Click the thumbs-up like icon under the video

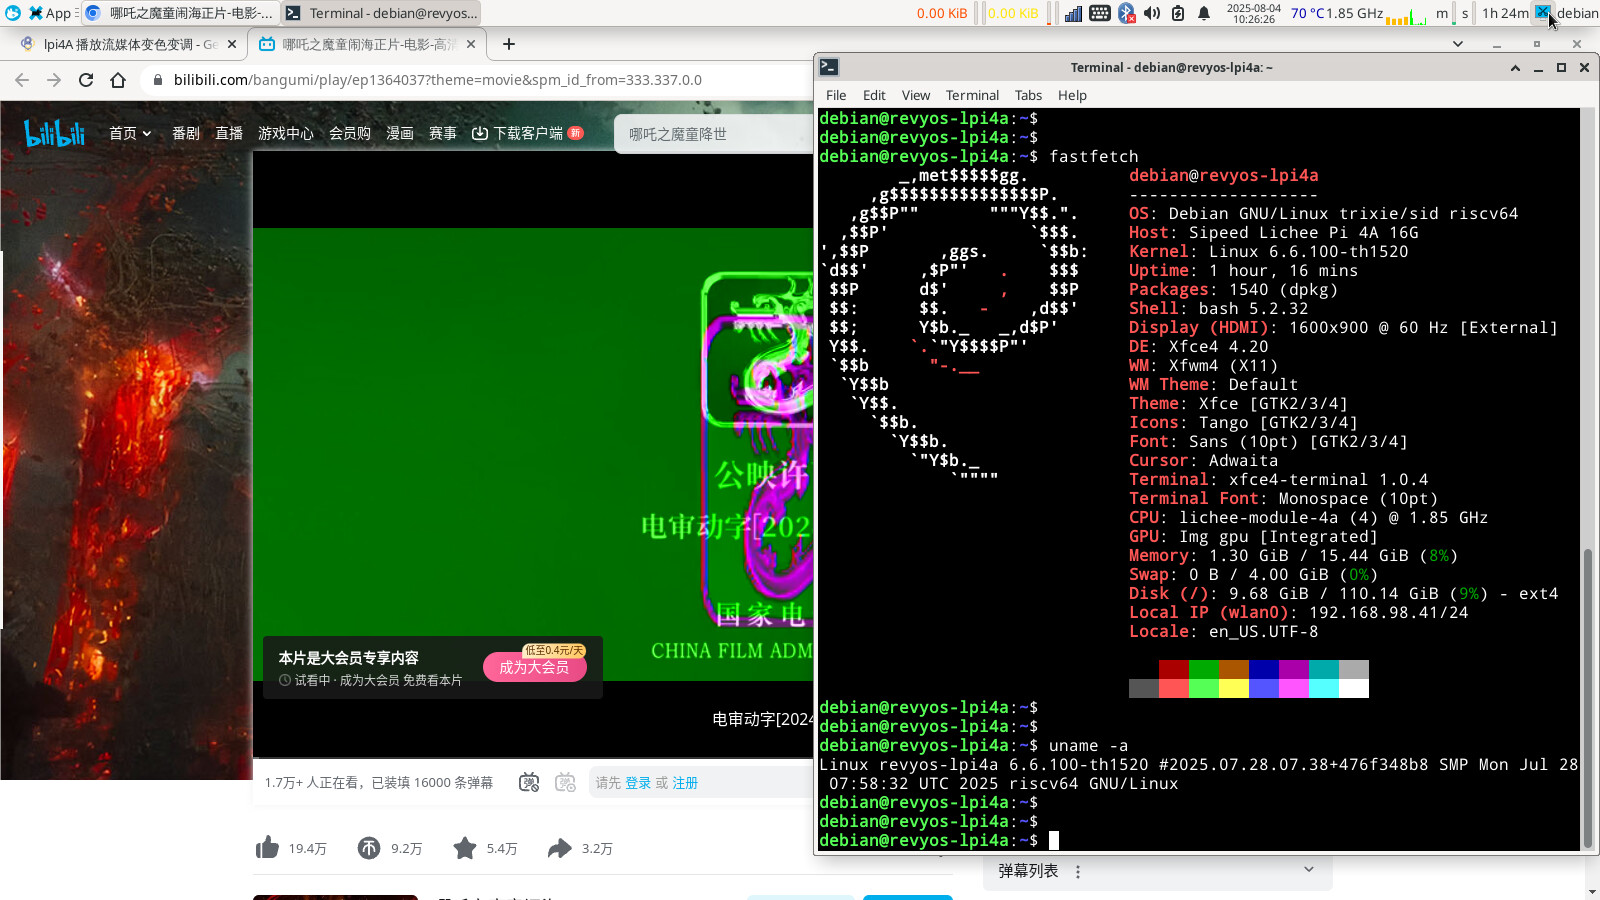click(x=267, y=848)
